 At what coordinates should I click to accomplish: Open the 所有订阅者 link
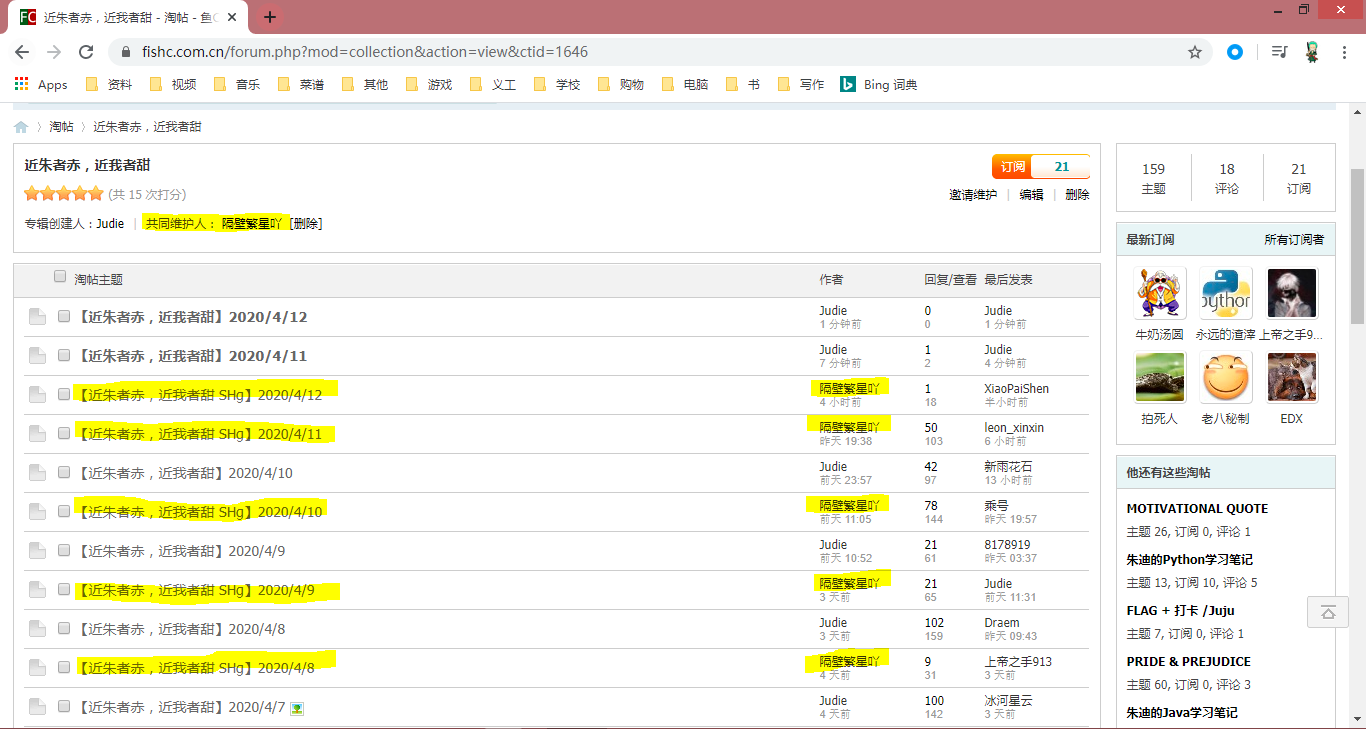(1294, 240)
